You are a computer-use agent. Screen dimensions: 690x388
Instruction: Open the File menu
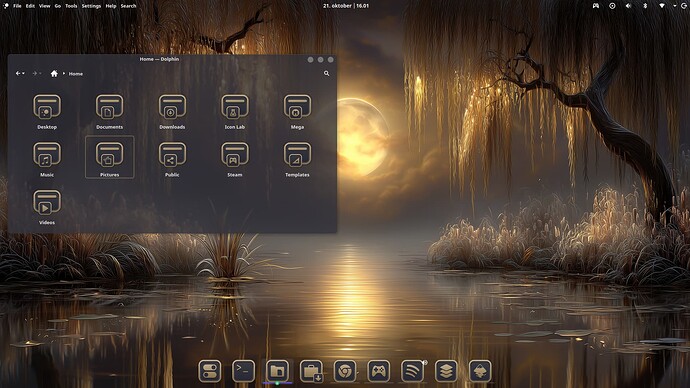click(x=17, y=6)
